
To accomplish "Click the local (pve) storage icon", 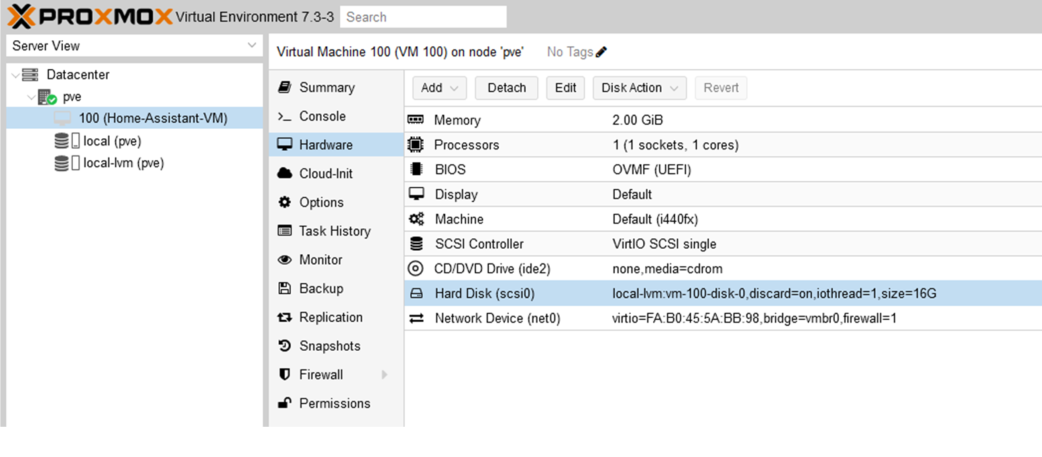I will [x=67, y=141].
